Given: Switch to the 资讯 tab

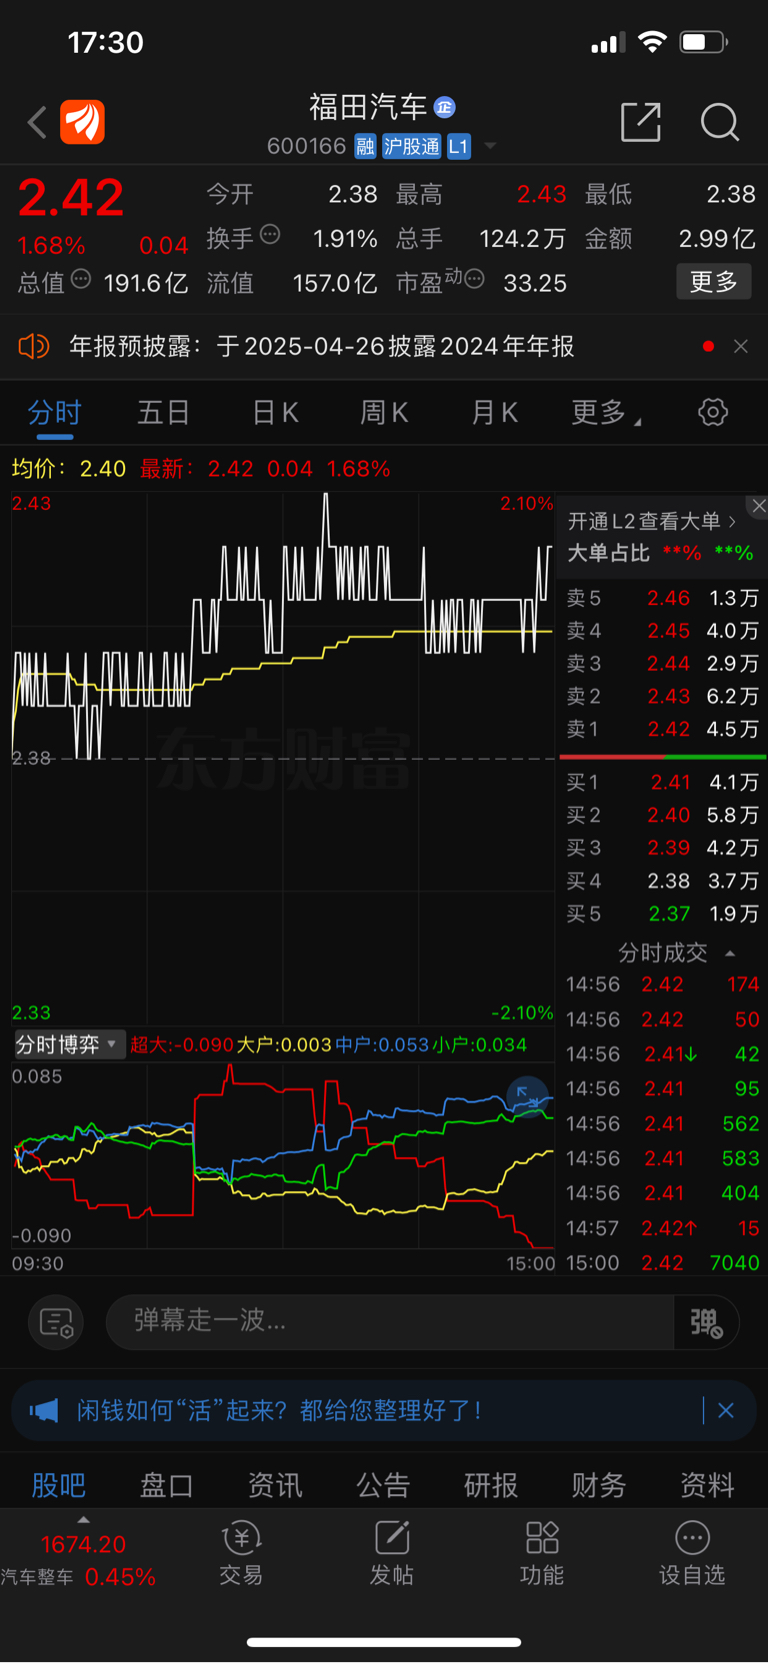Looking at the screenshot, I should click(275, 1485).
